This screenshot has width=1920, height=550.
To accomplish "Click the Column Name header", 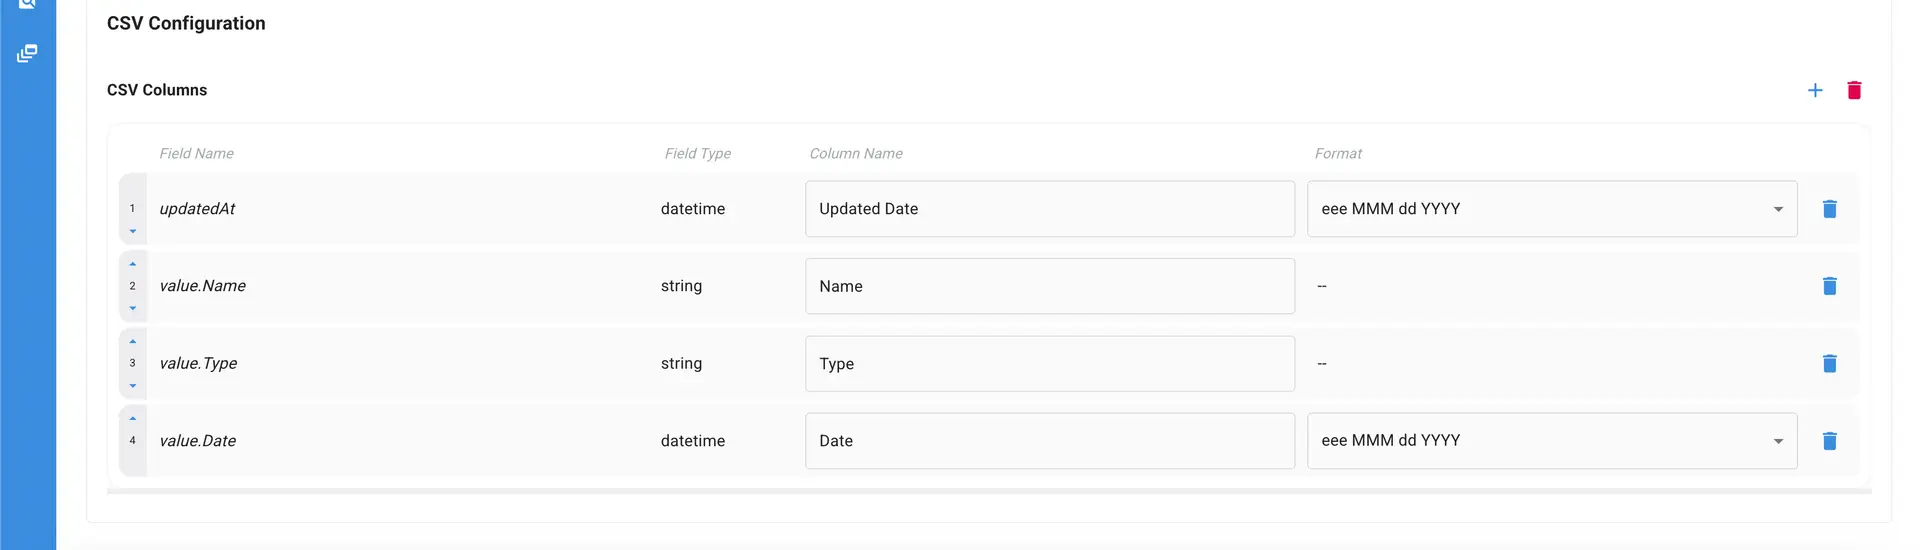I will tap(856, 153).
